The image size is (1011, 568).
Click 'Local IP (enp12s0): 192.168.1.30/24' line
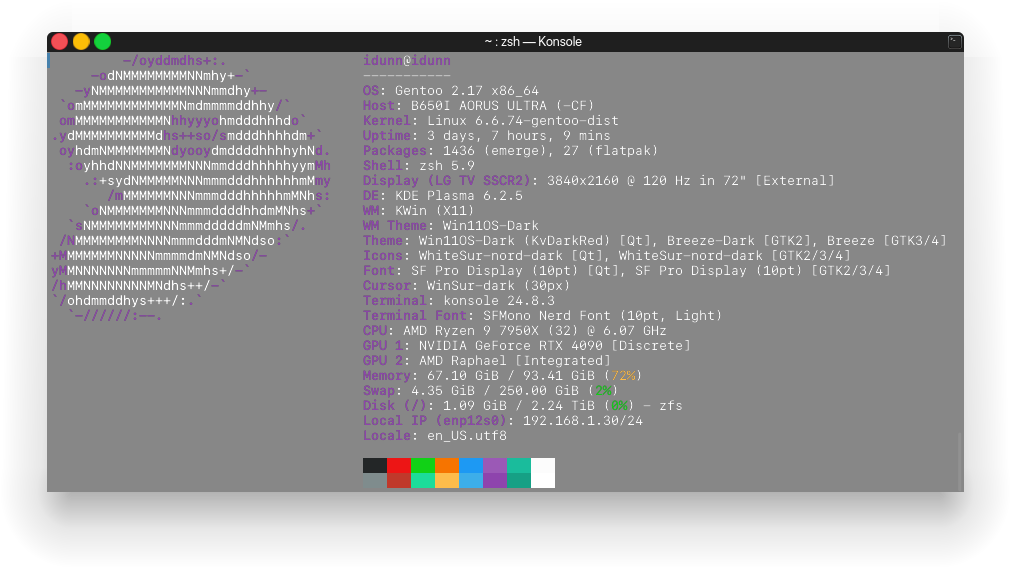(x=502, y=420)
